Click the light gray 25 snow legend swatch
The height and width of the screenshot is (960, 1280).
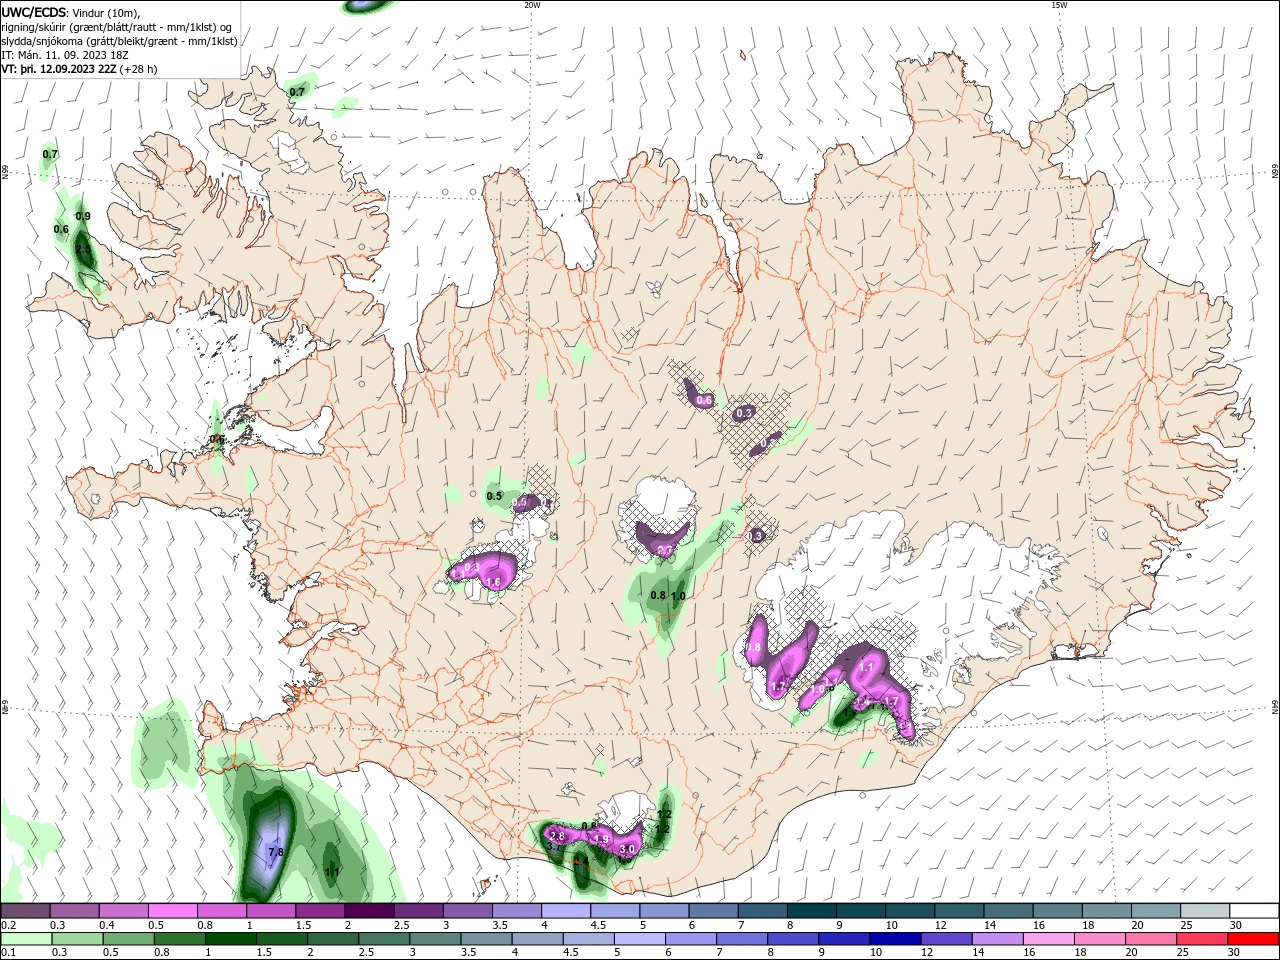(1204, 911)
